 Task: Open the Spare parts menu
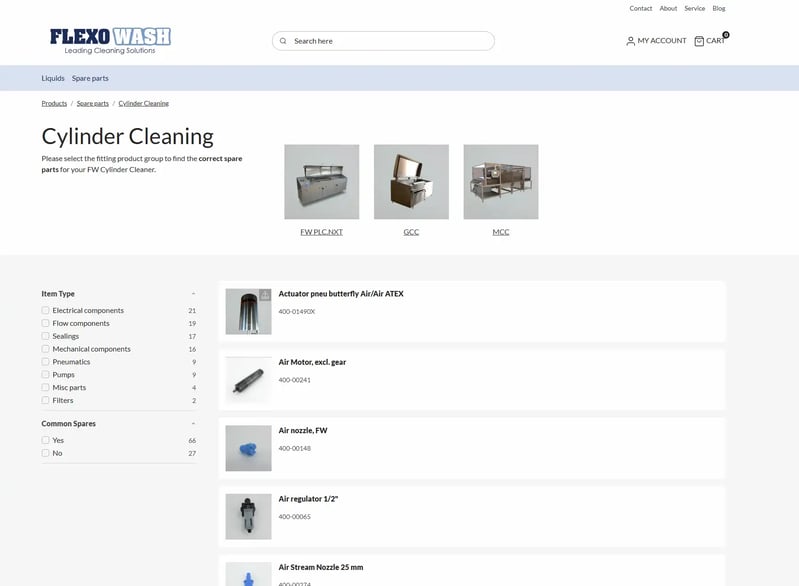coord(90,78)
